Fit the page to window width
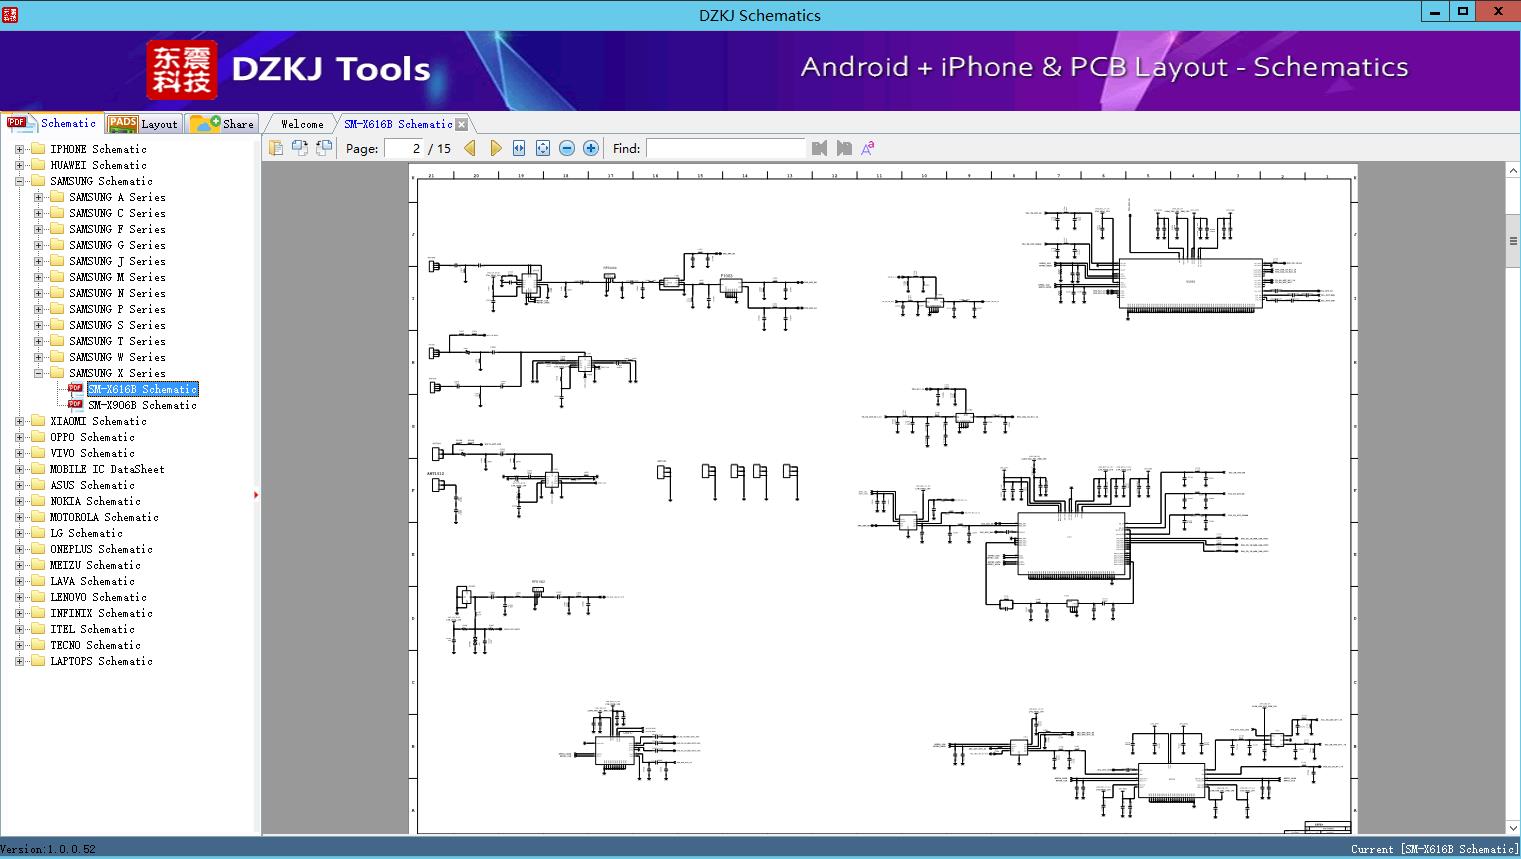Viewport: 1521px width, 859px height. click(x=519, y=148)
